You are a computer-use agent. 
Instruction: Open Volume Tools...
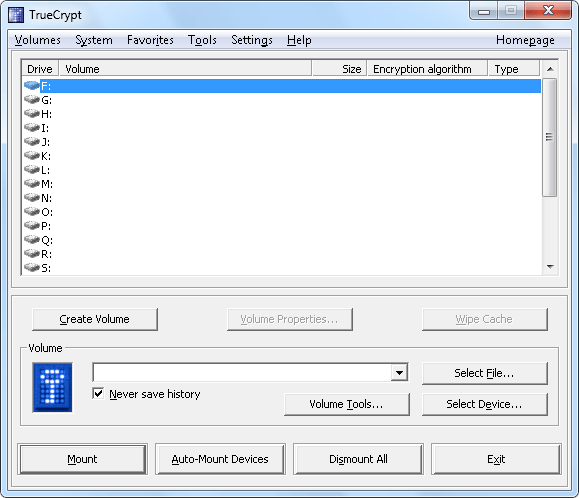pos(347,404)
